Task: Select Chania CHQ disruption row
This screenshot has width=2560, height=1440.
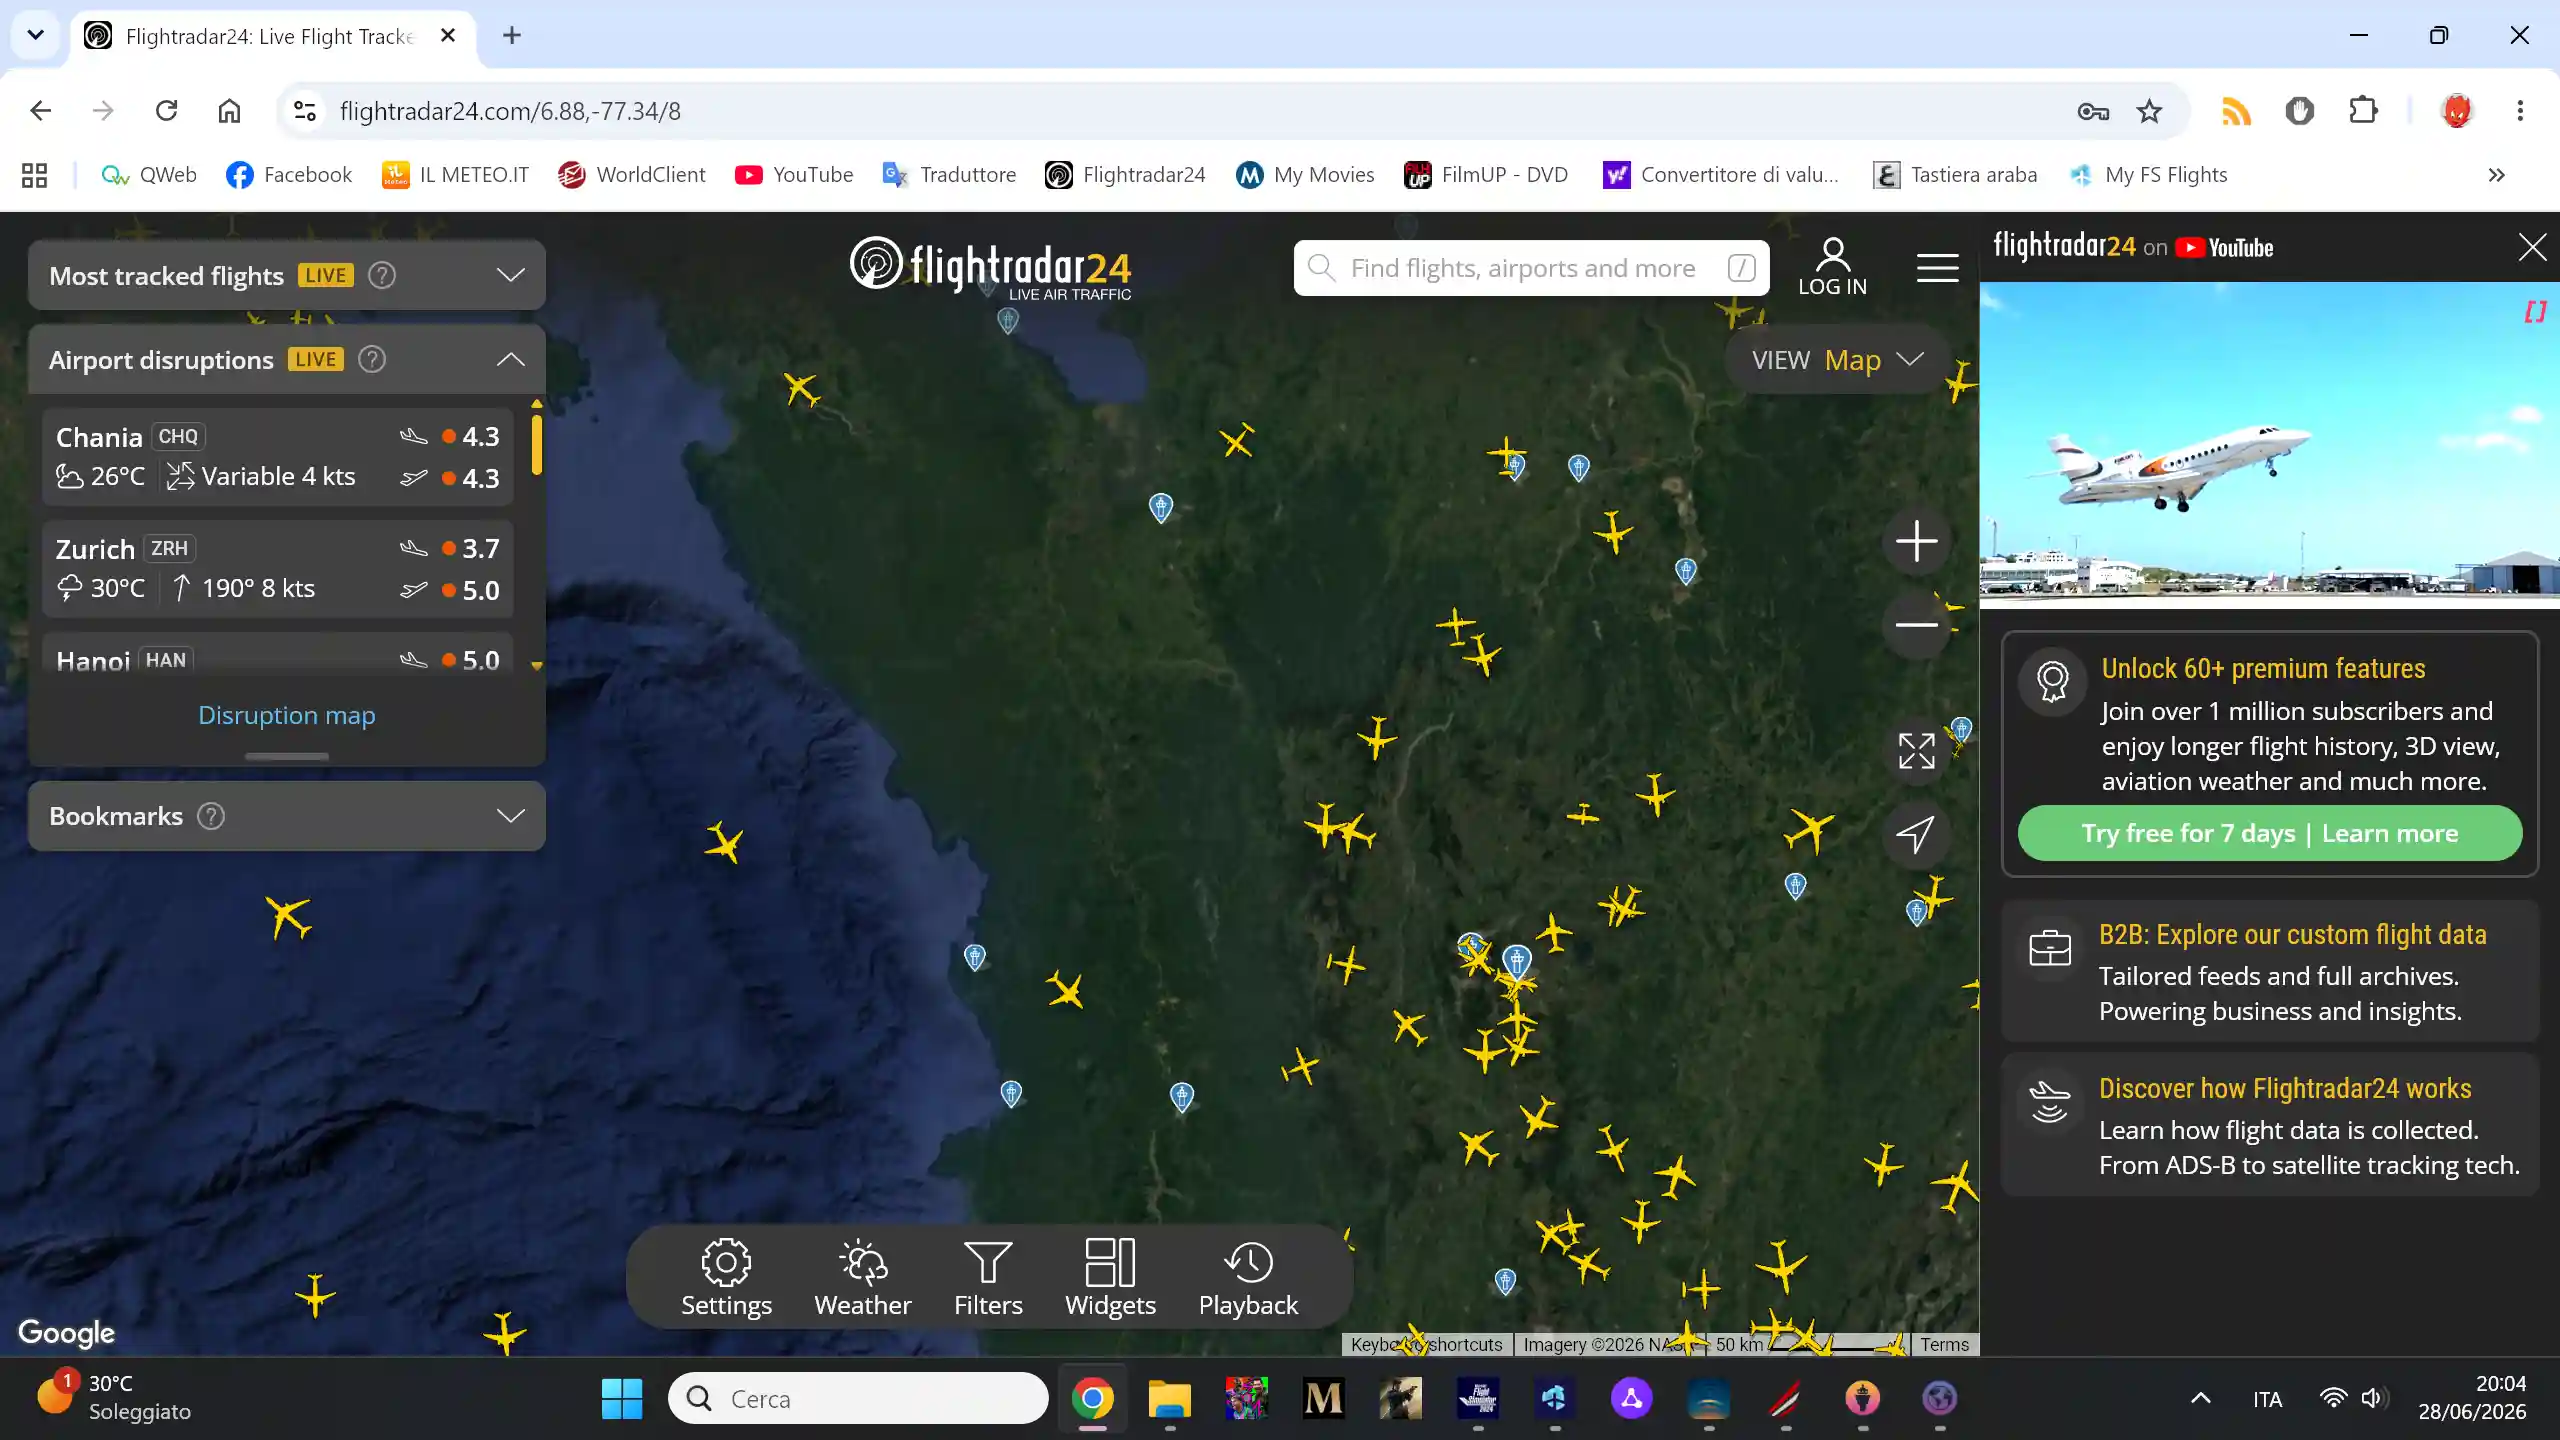Action: click(278, 456)
